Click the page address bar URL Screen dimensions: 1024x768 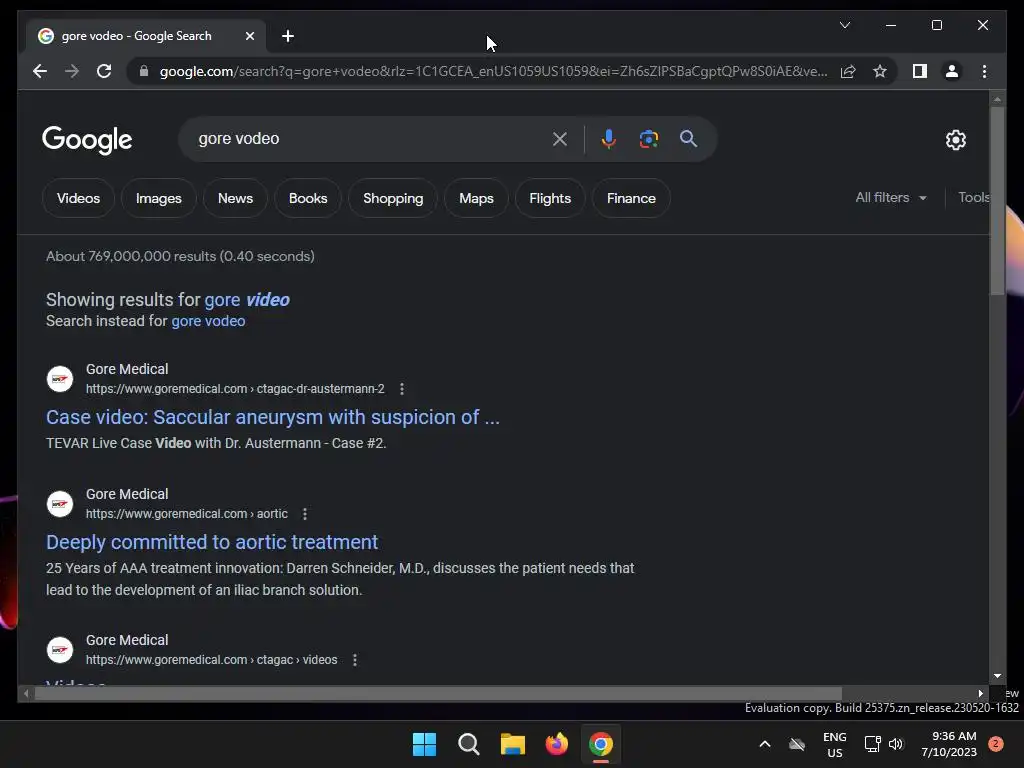[493, 71]
